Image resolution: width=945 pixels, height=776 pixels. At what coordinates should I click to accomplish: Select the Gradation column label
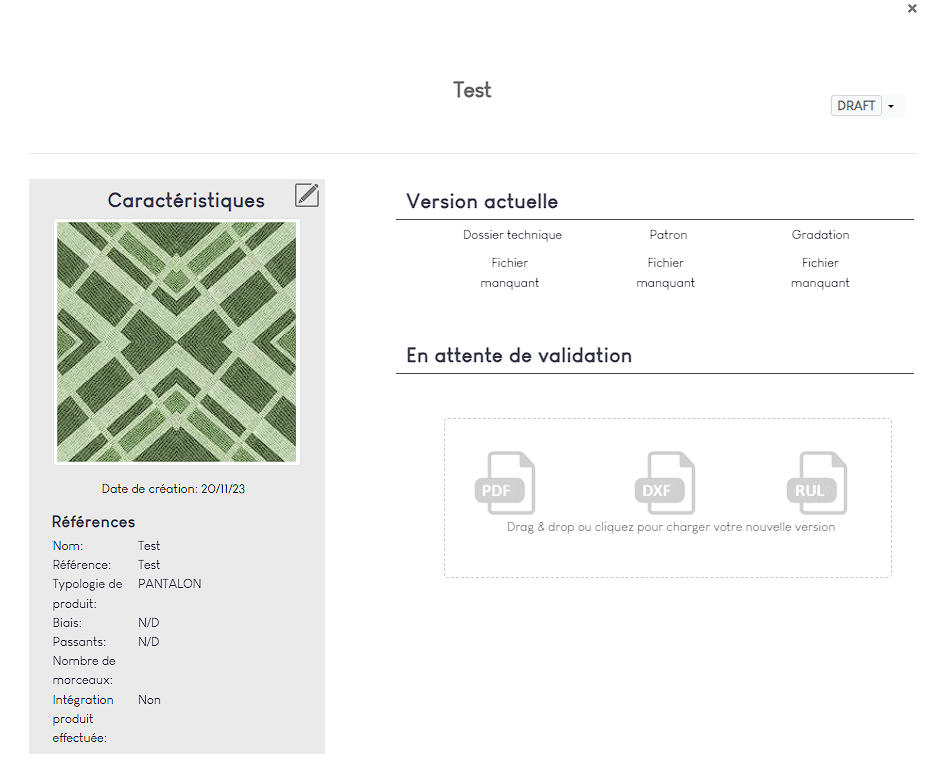[x=820, y=235]
